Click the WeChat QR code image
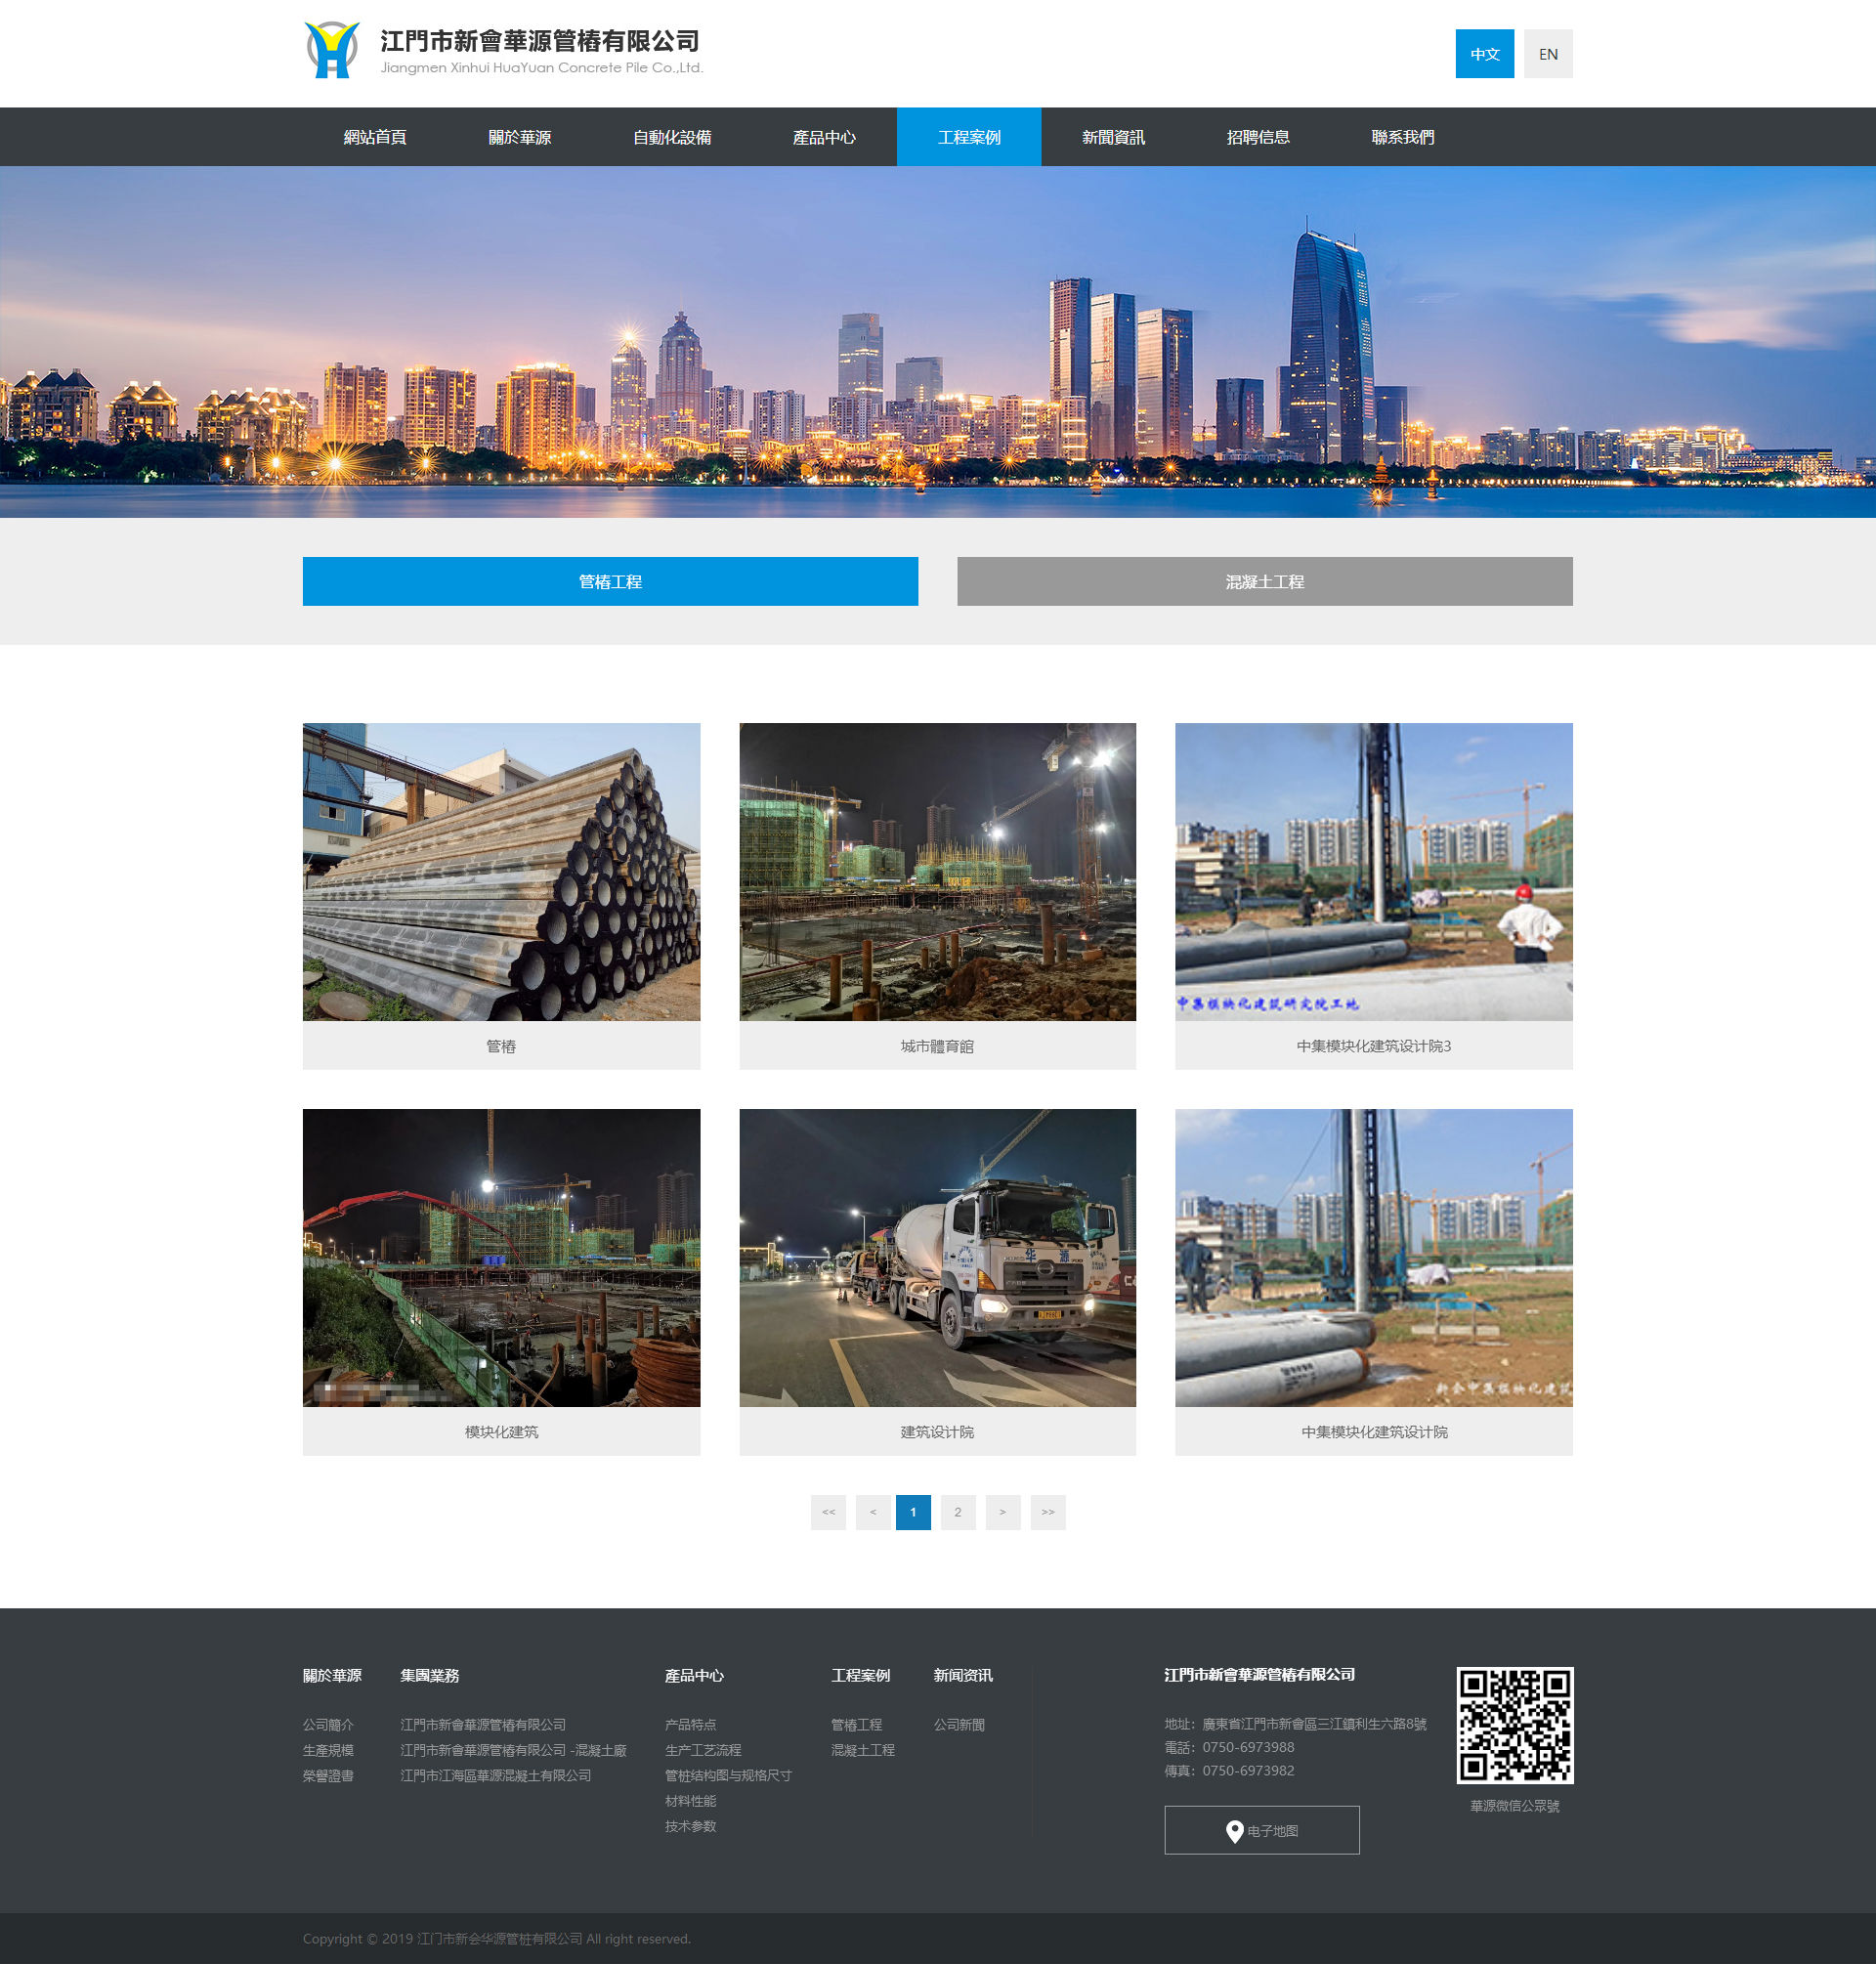This screenshot has height=1964, width=1876. click(x=1514, y=1725)
